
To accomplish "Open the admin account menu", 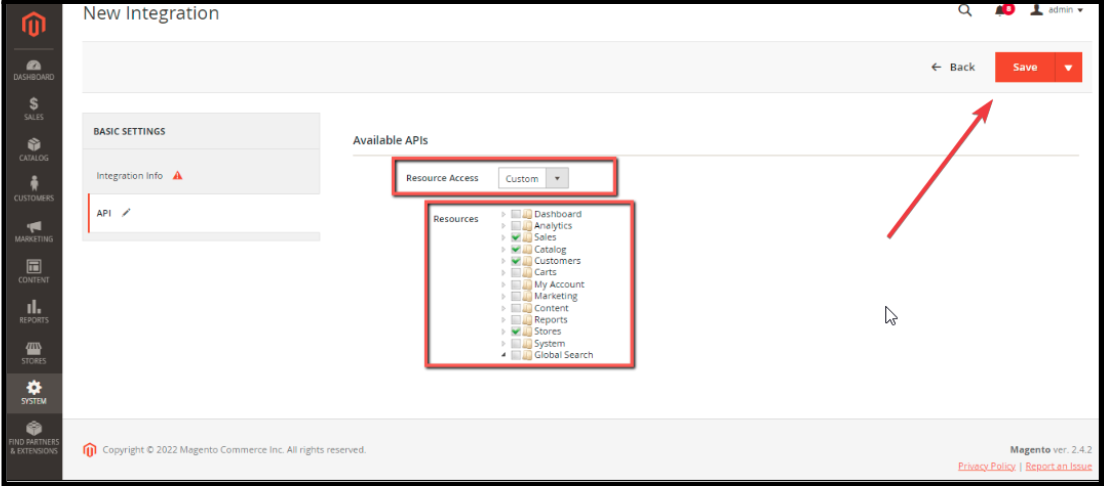I will pyautogui.click(x=1056, y=10).
